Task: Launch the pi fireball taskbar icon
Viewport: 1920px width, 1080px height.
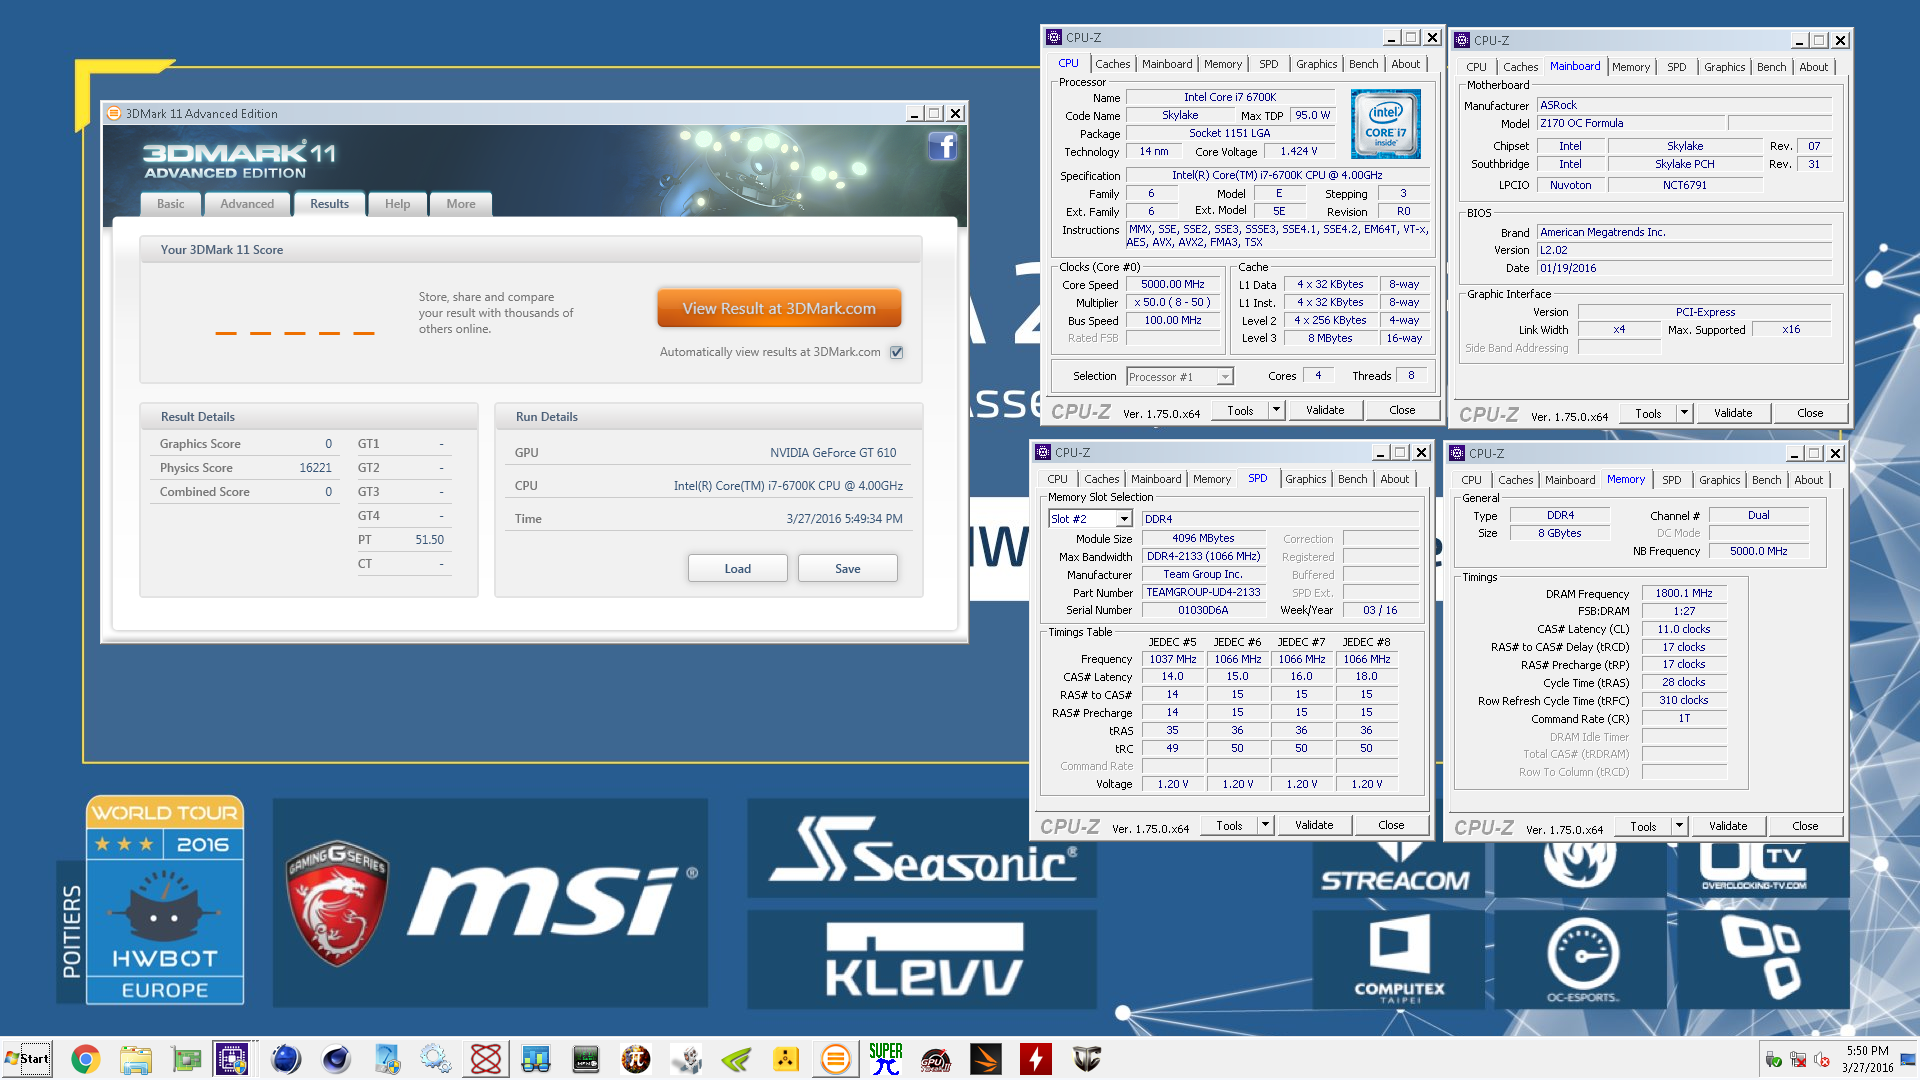Action: 636,1059
